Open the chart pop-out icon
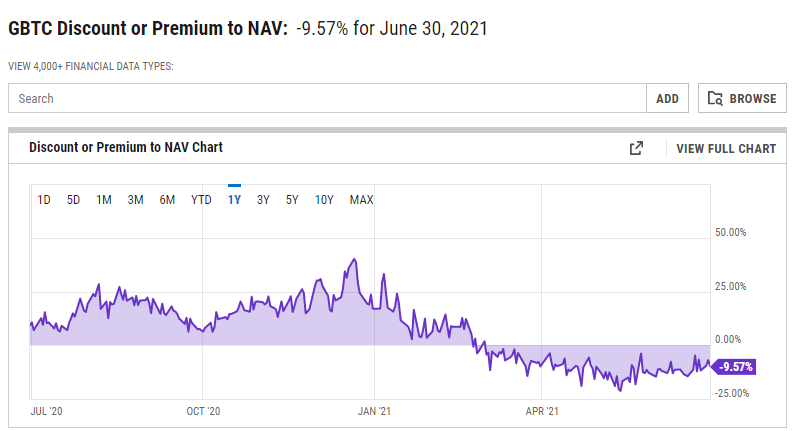The image size is (803, 431). pyautogui.click(x=636, y=148)
